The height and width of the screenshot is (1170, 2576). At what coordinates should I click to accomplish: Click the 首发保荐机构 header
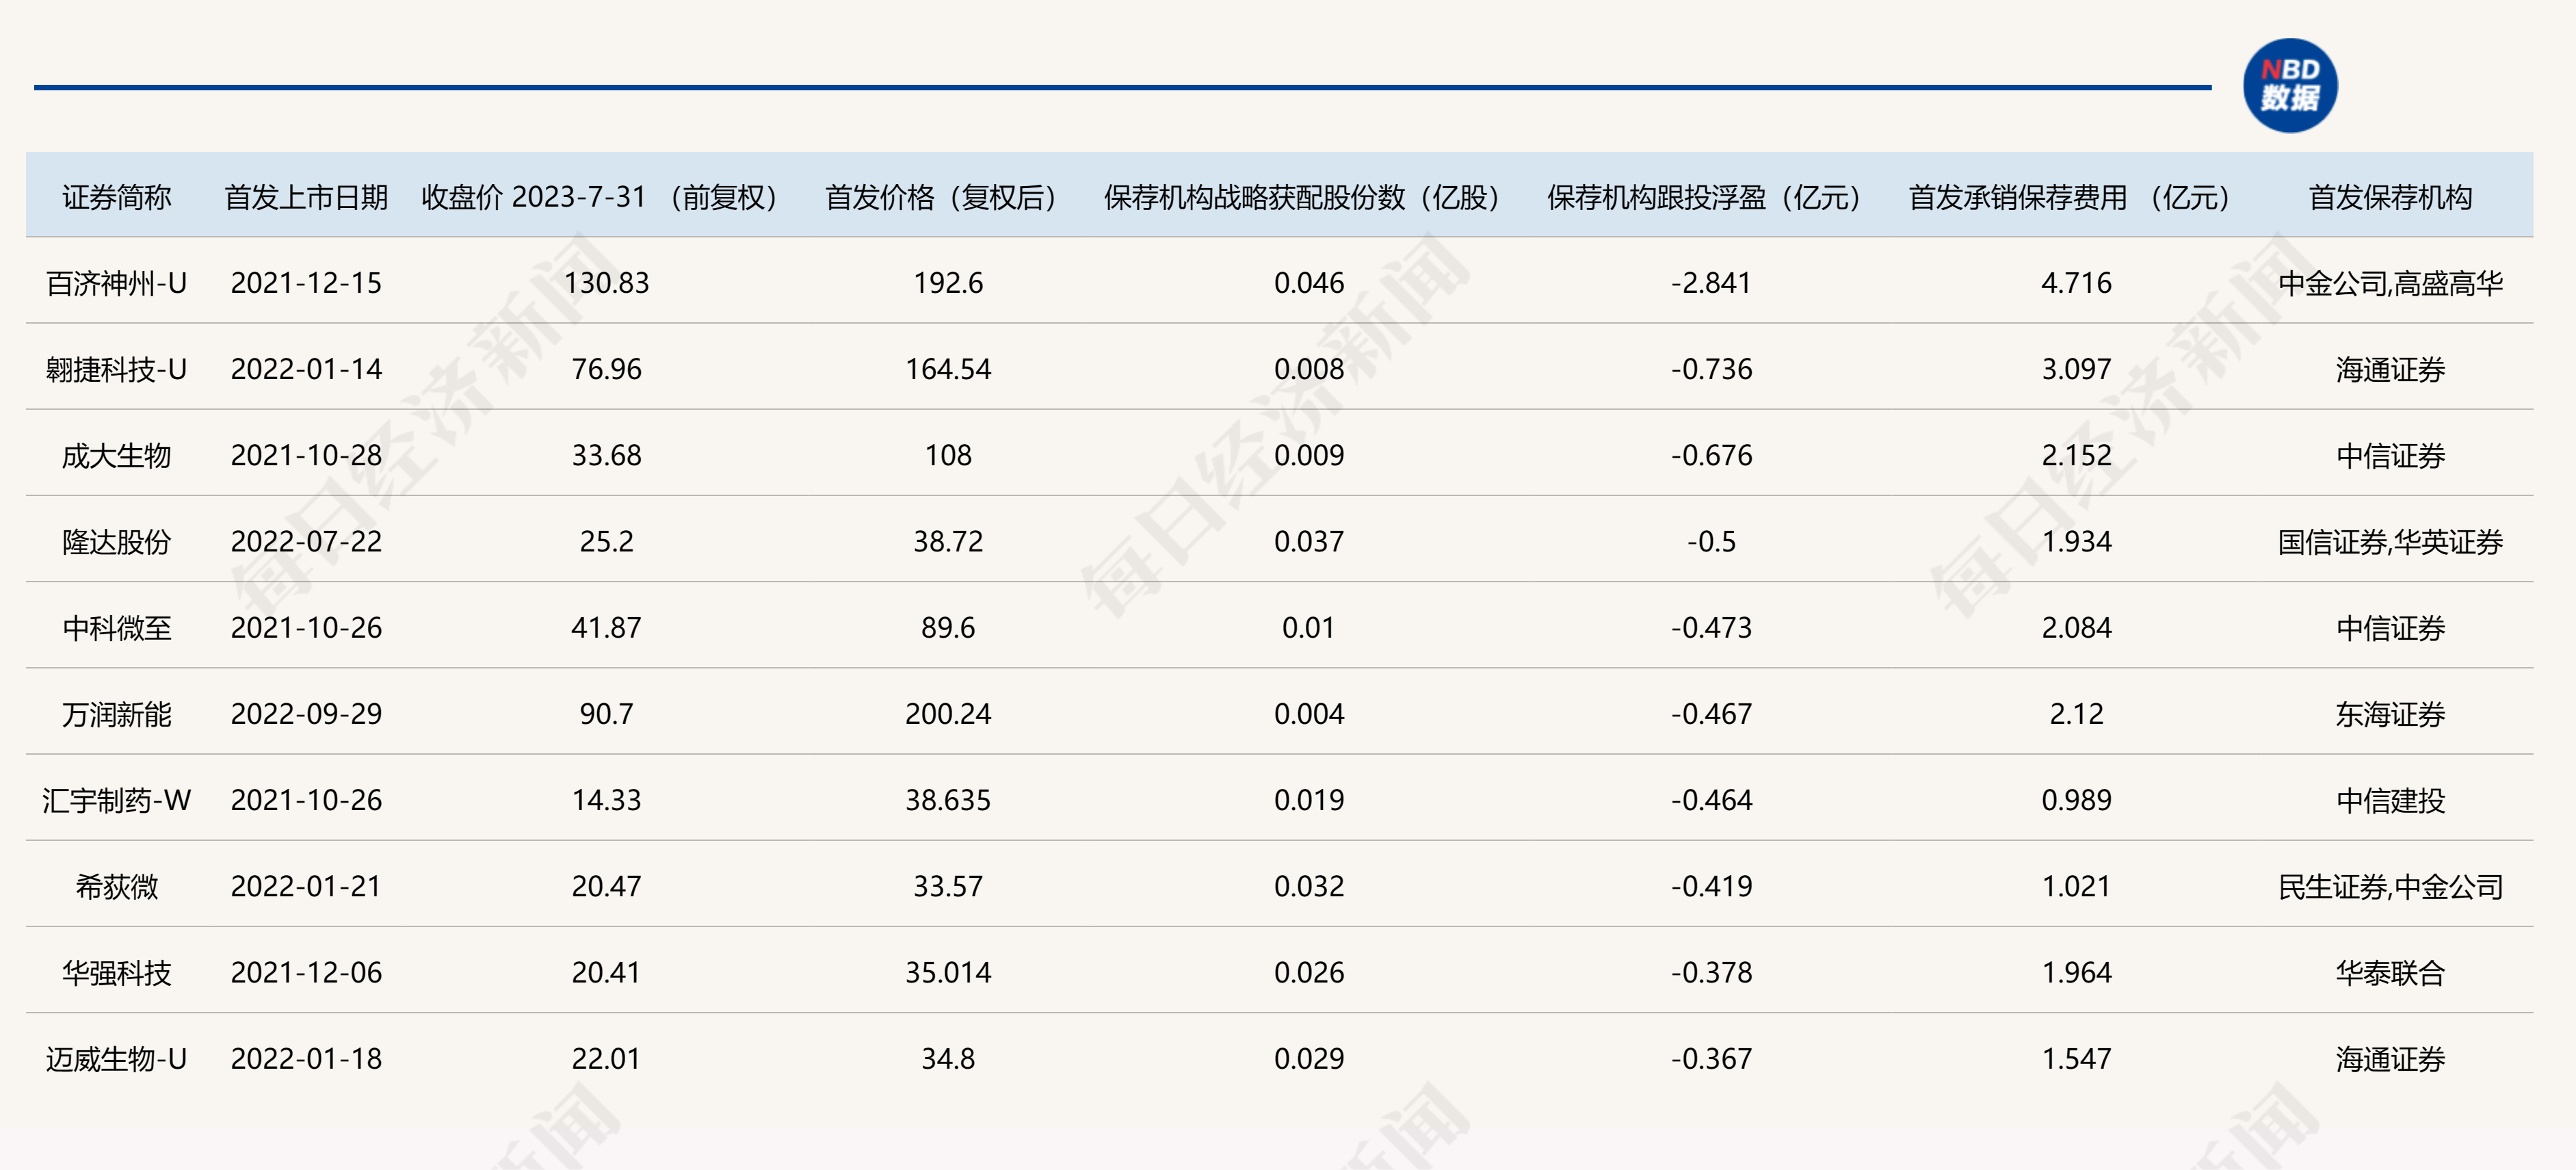click(x=2390, y=197)
